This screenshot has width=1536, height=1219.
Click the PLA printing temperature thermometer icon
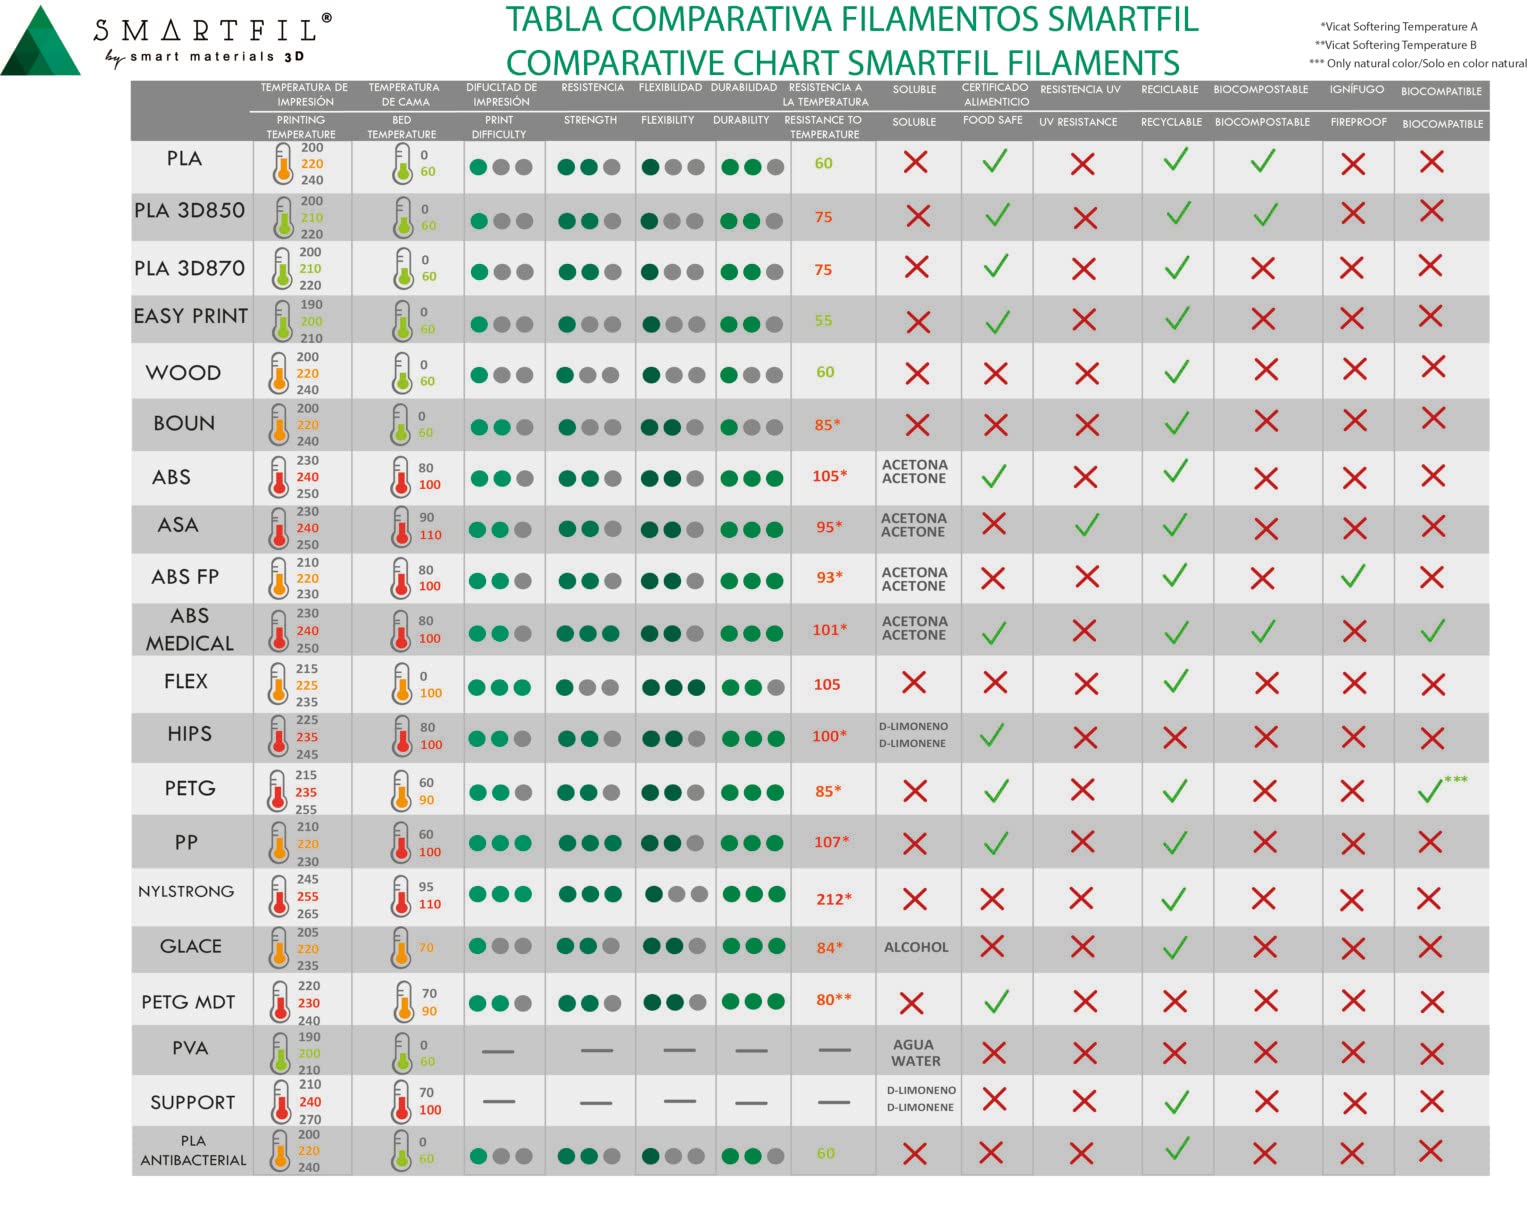(x=283, y=164)
